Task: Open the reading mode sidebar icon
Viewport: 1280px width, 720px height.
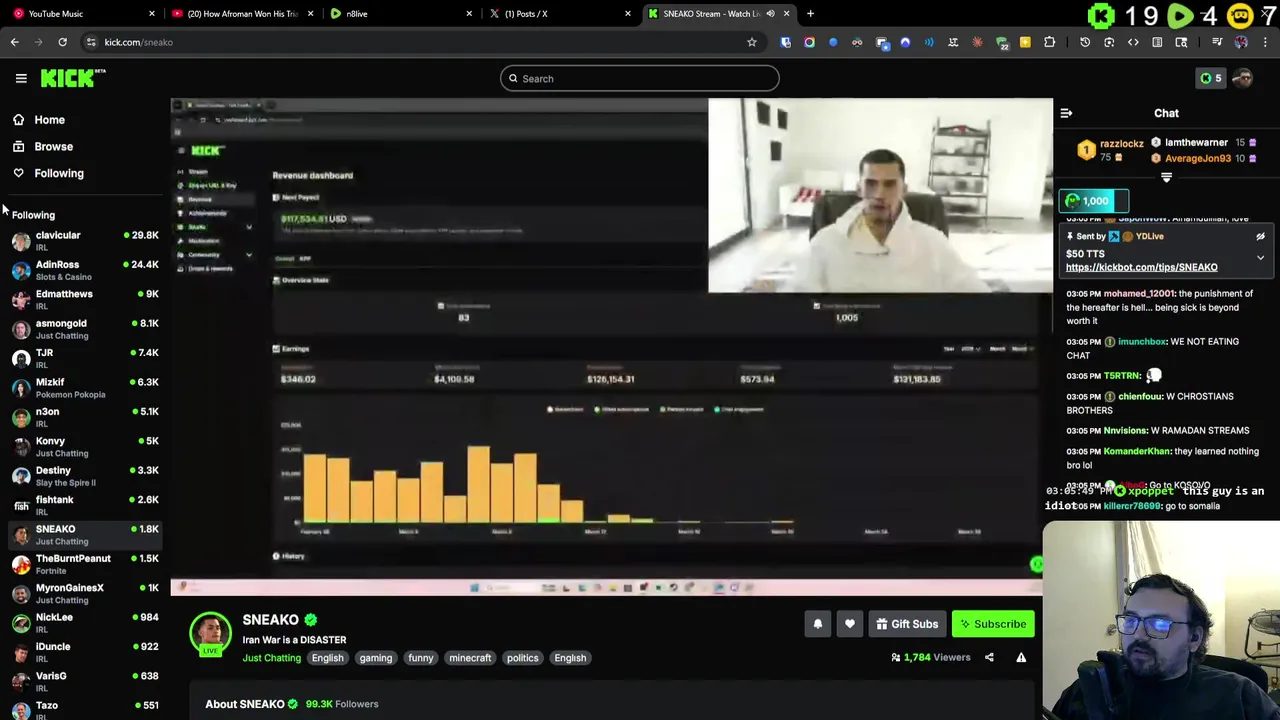Action: point(1157,42)
